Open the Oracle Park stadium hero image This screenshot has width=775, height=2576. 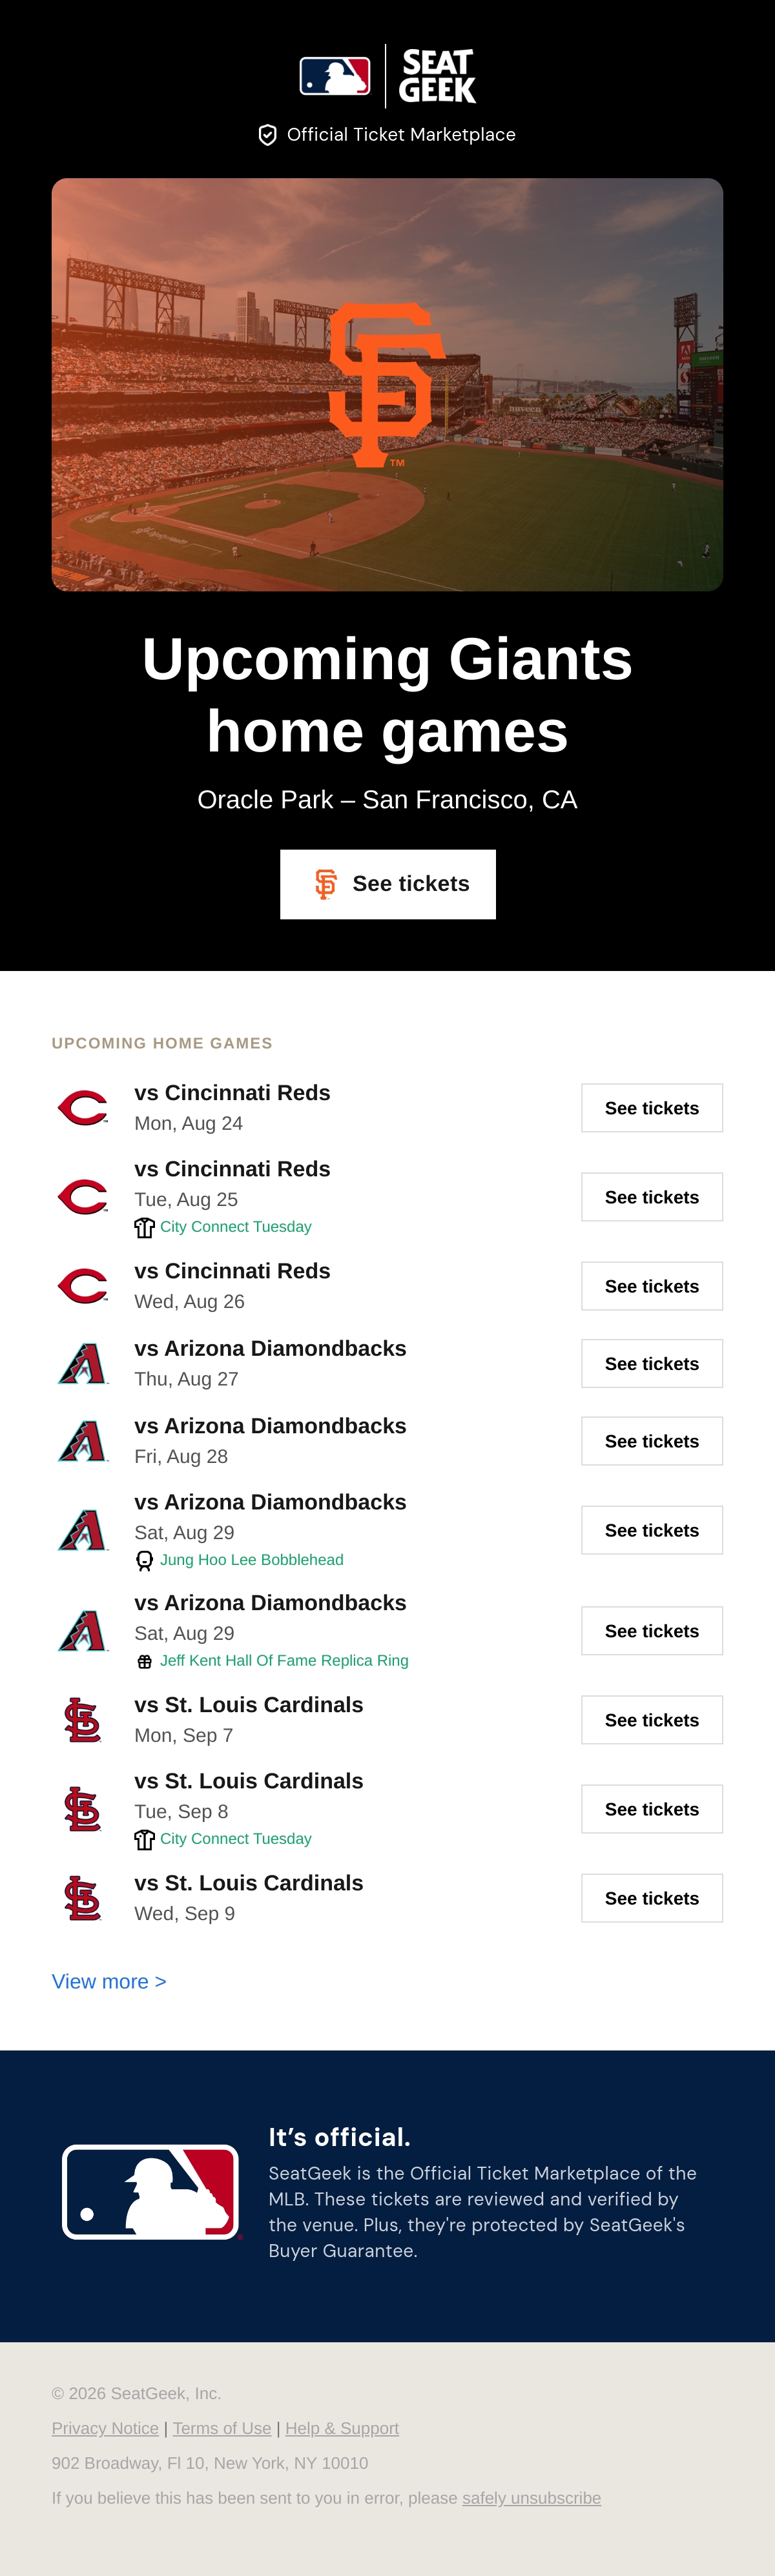click(x=387, y=384)
